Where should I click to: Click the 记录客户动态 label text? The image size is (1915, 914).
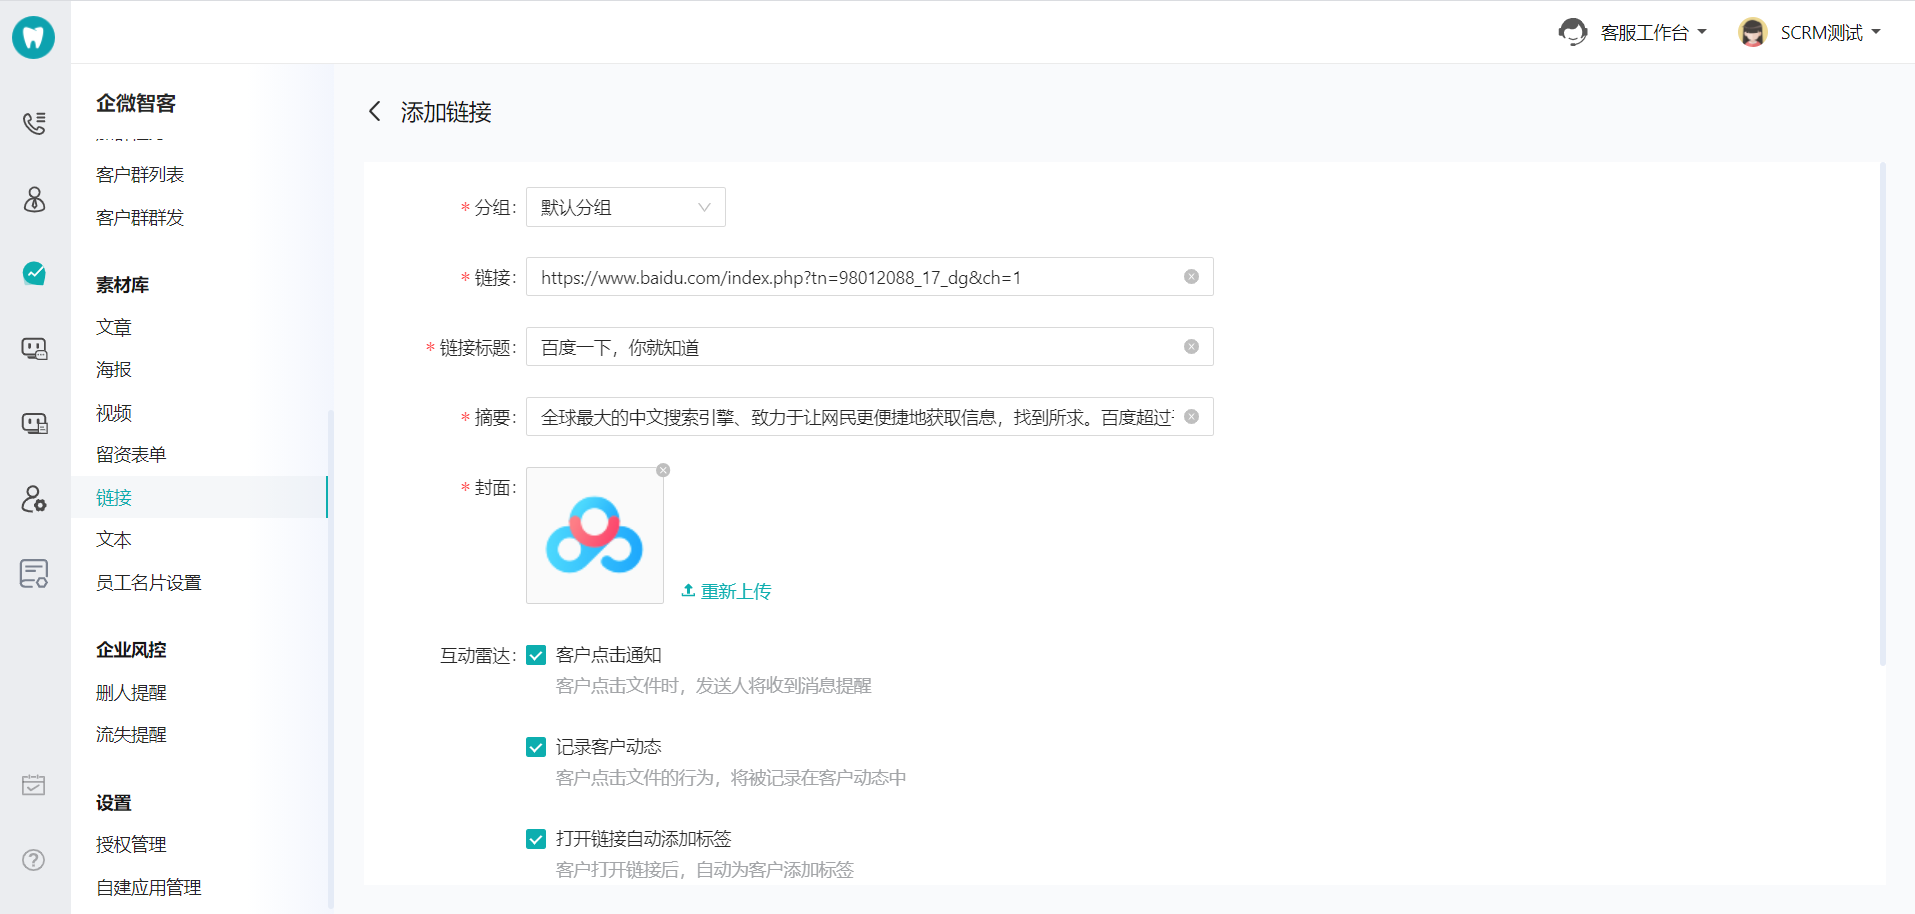(609, 747)
